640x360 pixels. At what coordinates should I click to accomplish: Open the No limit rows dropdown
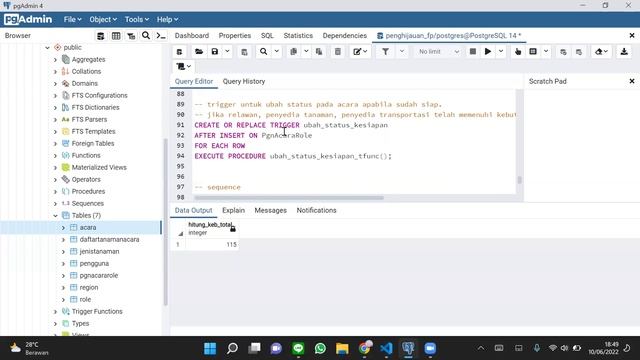click(439, 52)
